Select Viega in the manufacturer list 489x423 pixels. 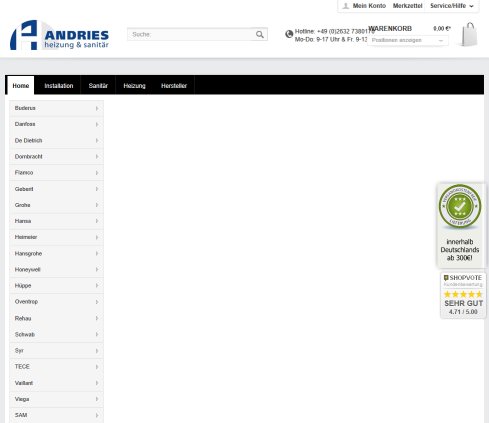click(56, 399)
